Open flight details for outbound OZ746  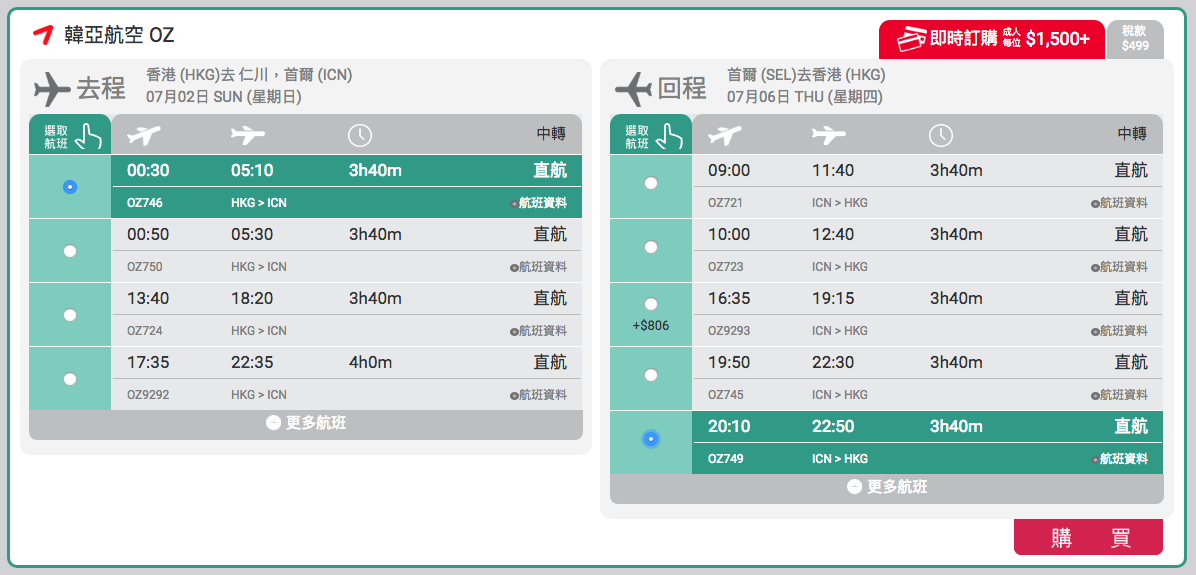pos(539,203)
